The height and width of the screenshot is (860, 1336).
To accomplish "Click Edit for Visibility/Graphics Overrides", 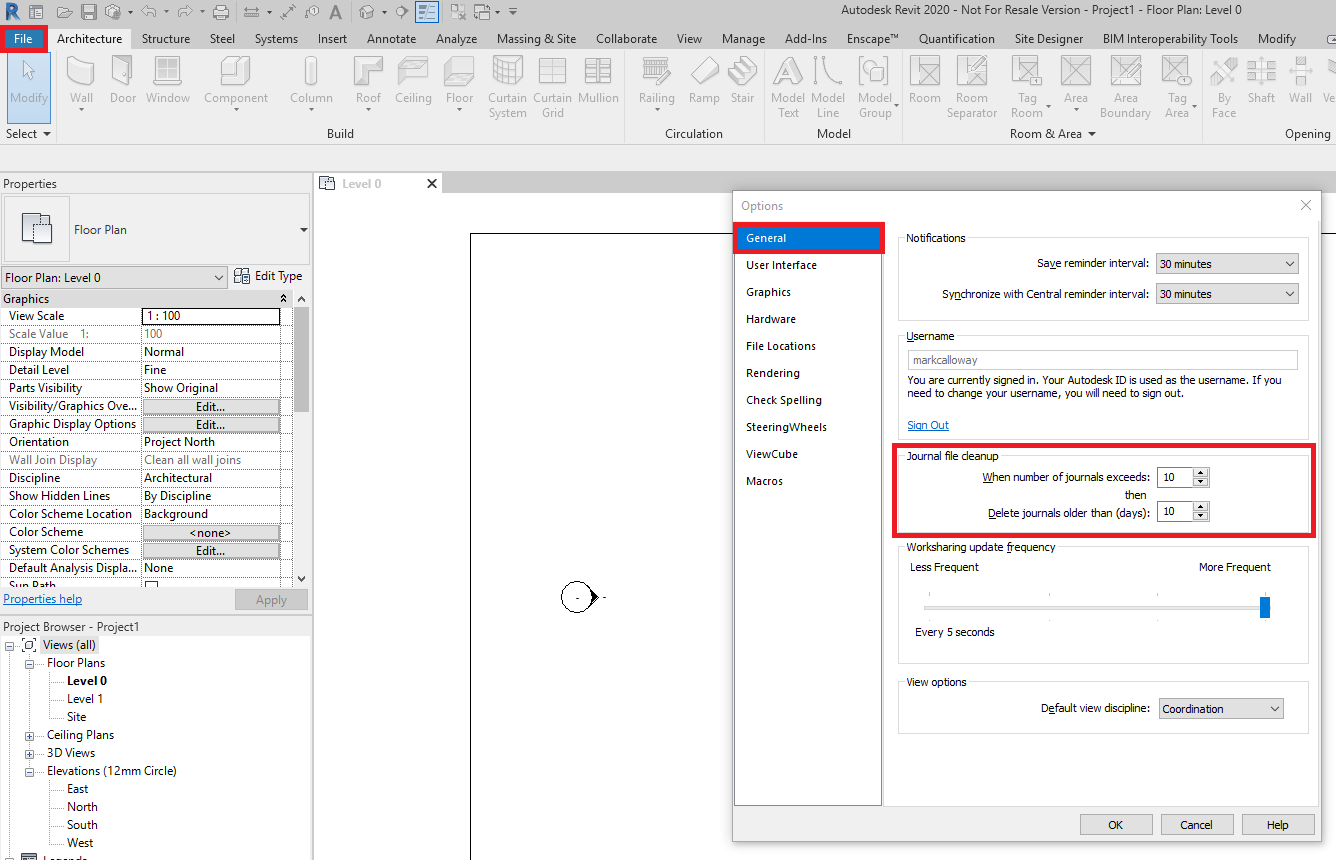I will pyautogui.click(x=210, y=406).
